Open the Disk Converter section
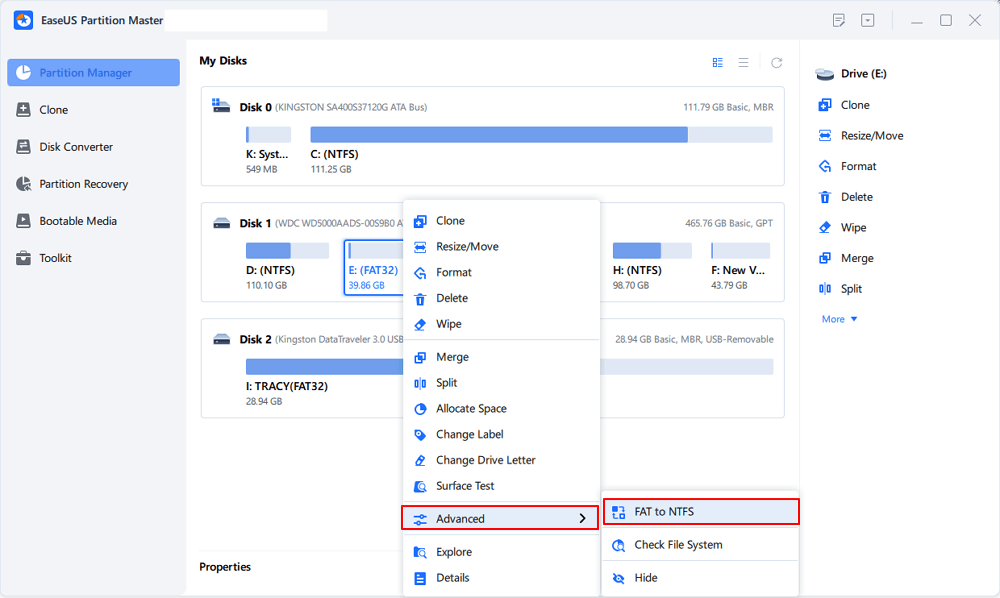This screenshot has width=1000, height=598. pyautogui.click(x=76, y=147)
